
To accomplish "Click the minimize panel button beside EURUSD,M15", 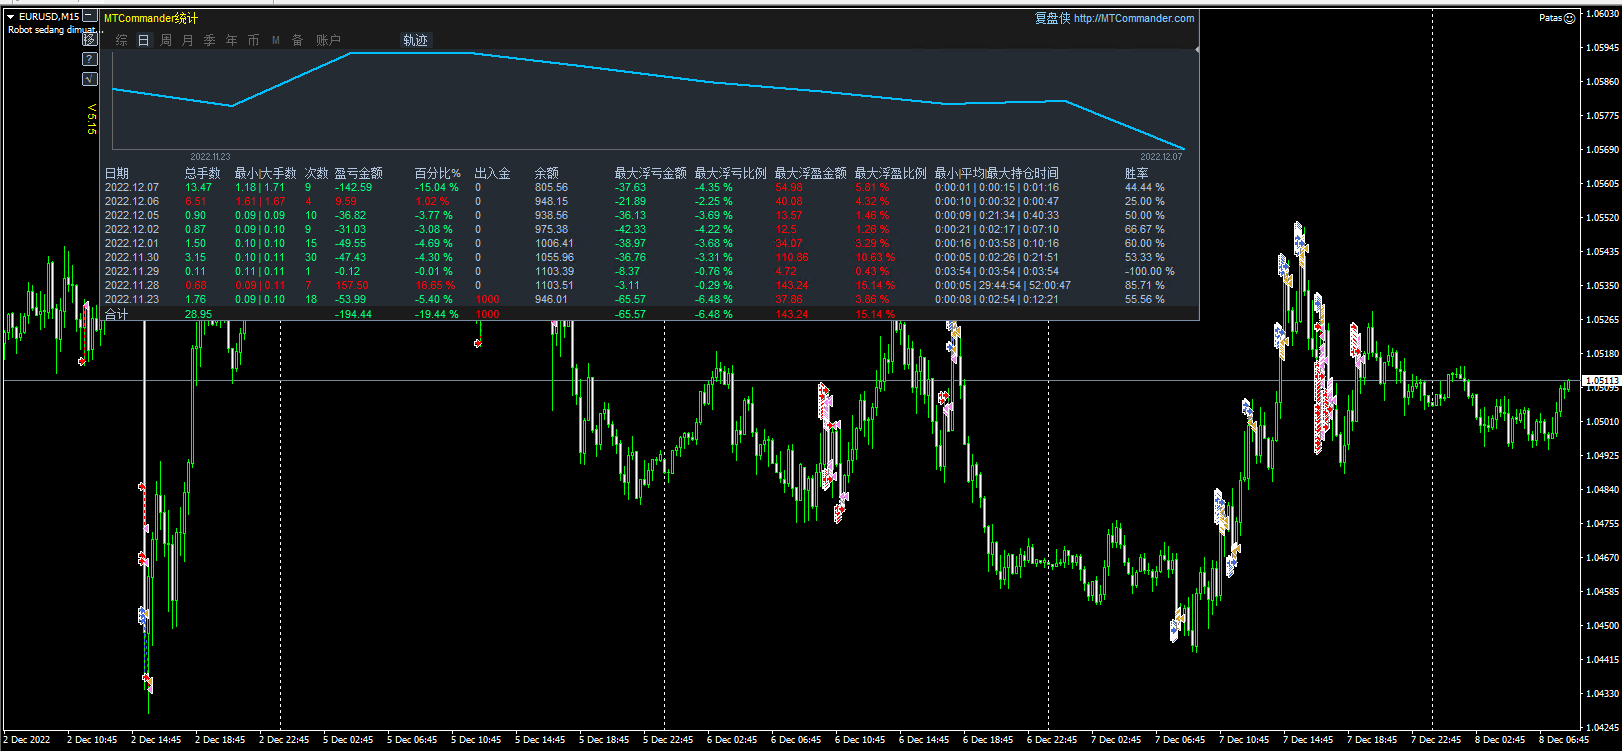I will click(x=90, y=17).
